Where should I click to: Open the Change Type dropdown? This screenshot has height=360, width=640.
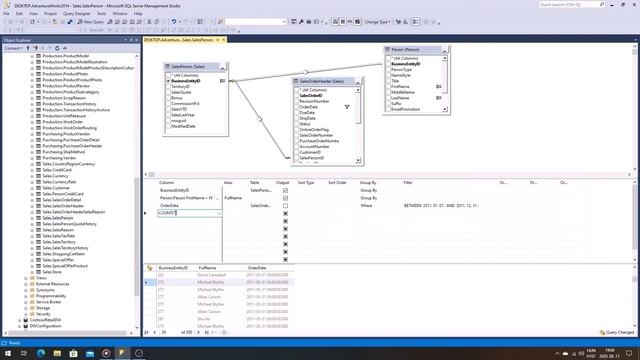[377, 22]
